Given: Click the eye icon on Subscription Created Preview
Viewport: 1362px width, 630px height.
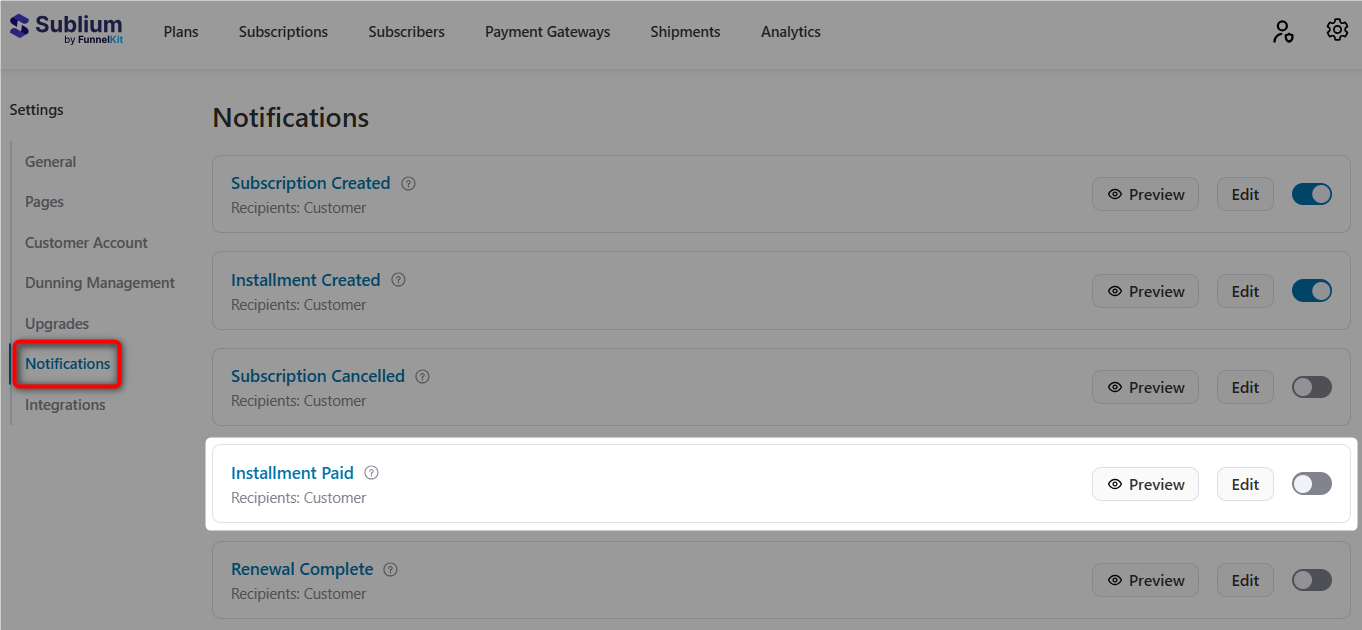Looking at the screenshot, I should pyautogui.click(x=1113, y=193).
